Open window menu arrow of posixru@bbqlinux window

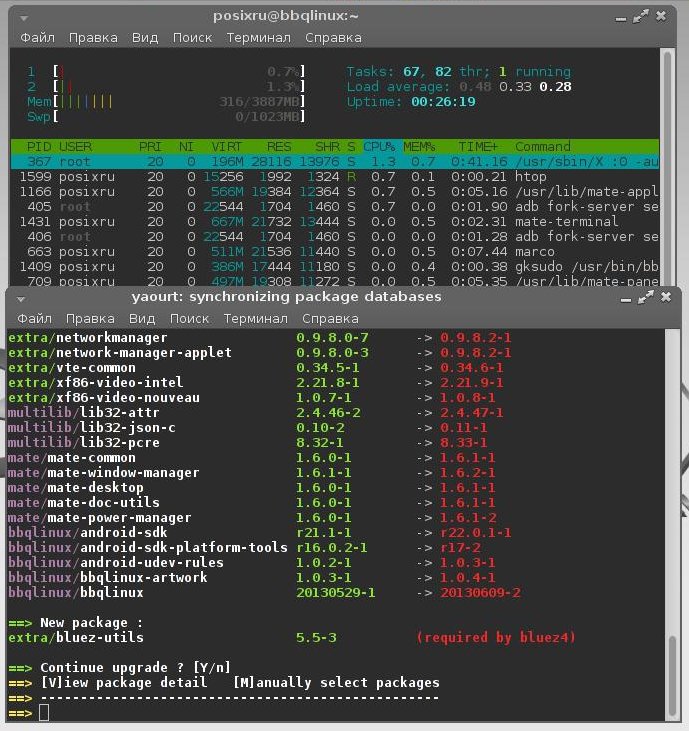pos(24,18)
